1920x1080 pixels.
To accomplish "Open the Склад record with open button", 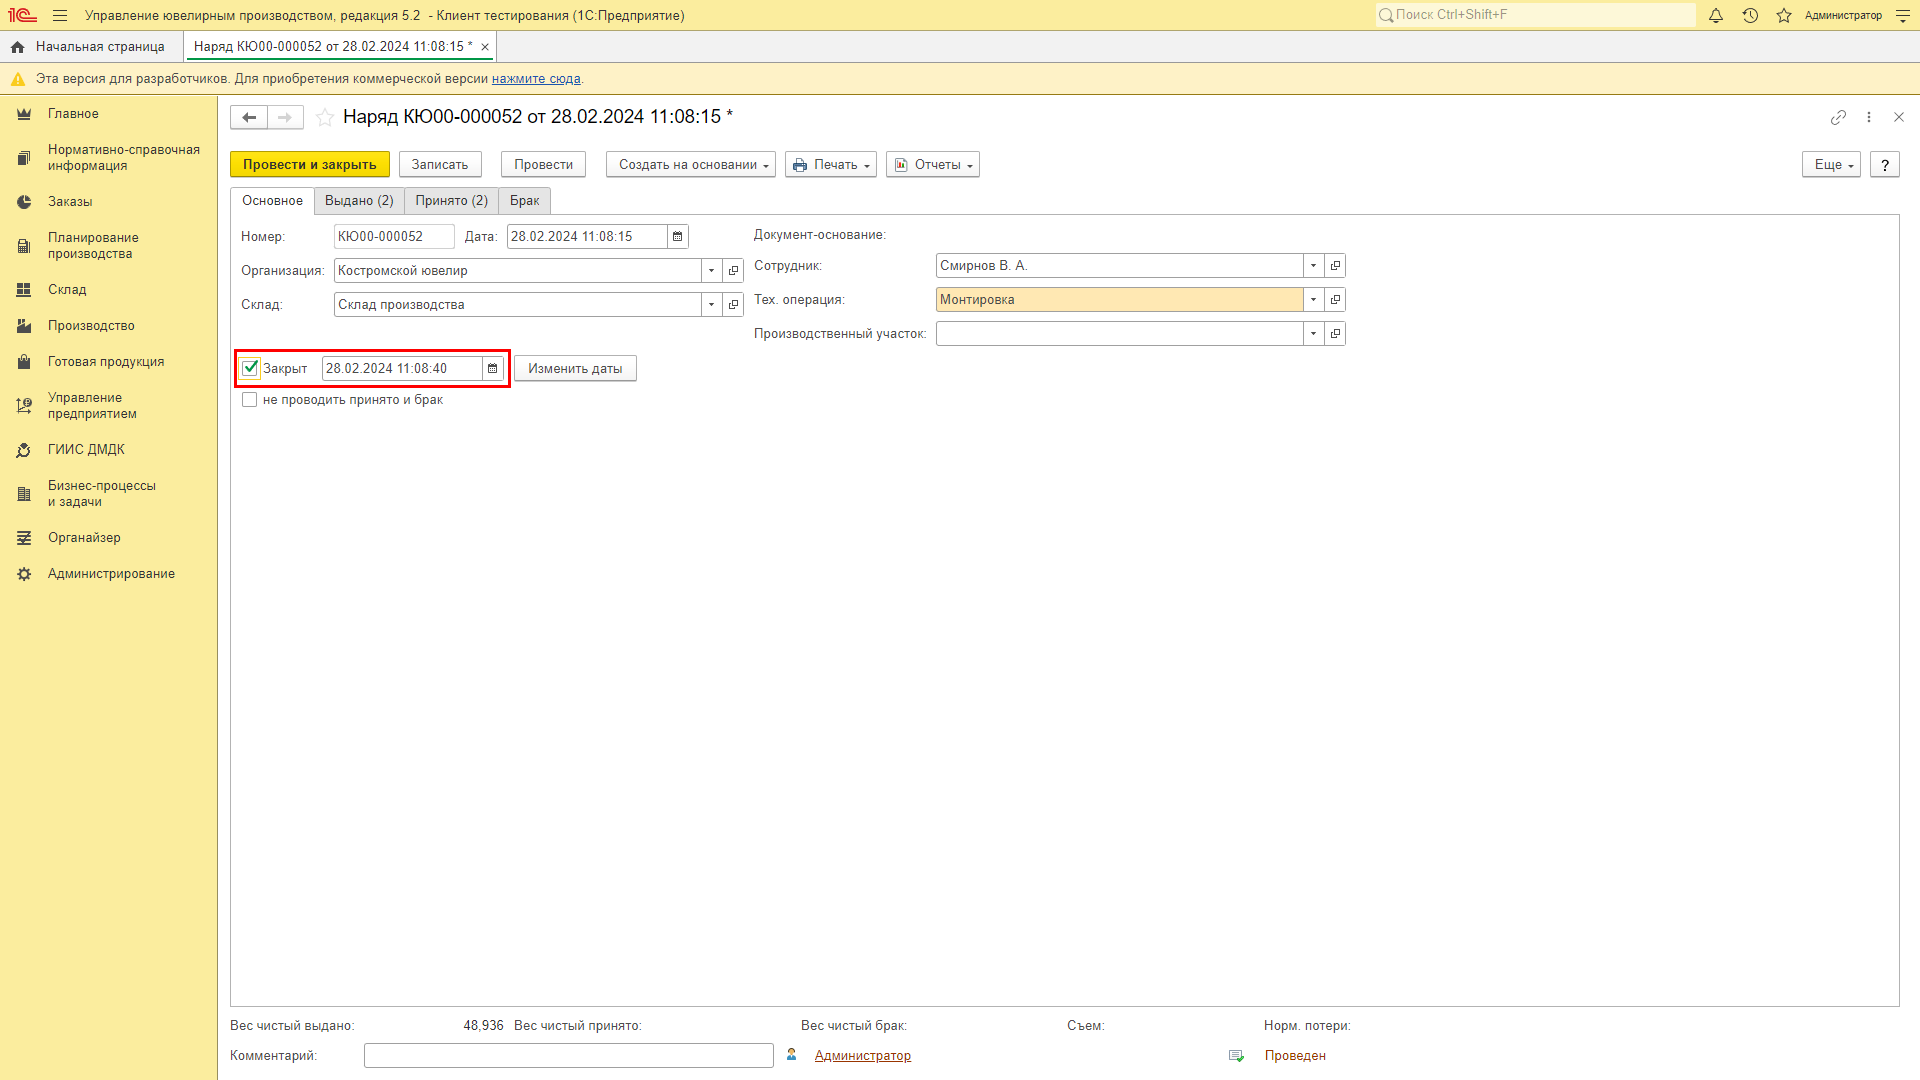I will pyautogui.click(x=734, y=305).
